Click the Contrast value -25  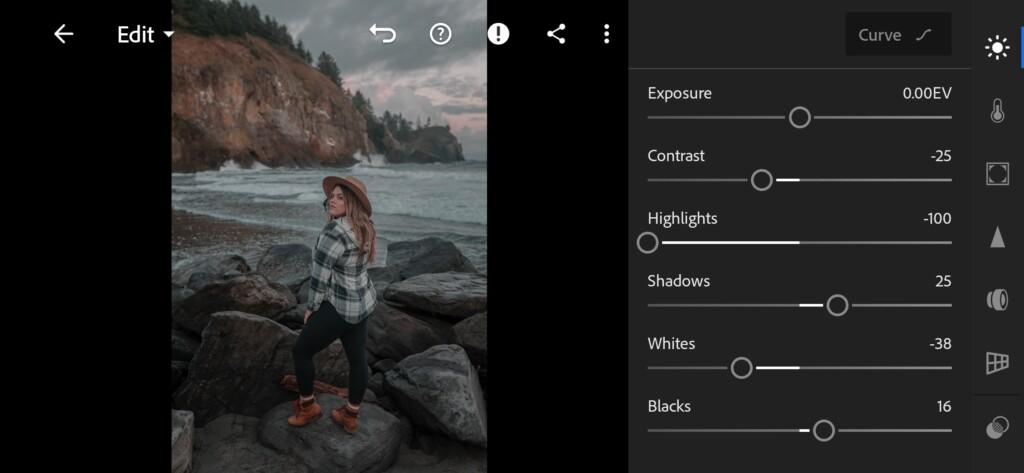coord(940,156)
